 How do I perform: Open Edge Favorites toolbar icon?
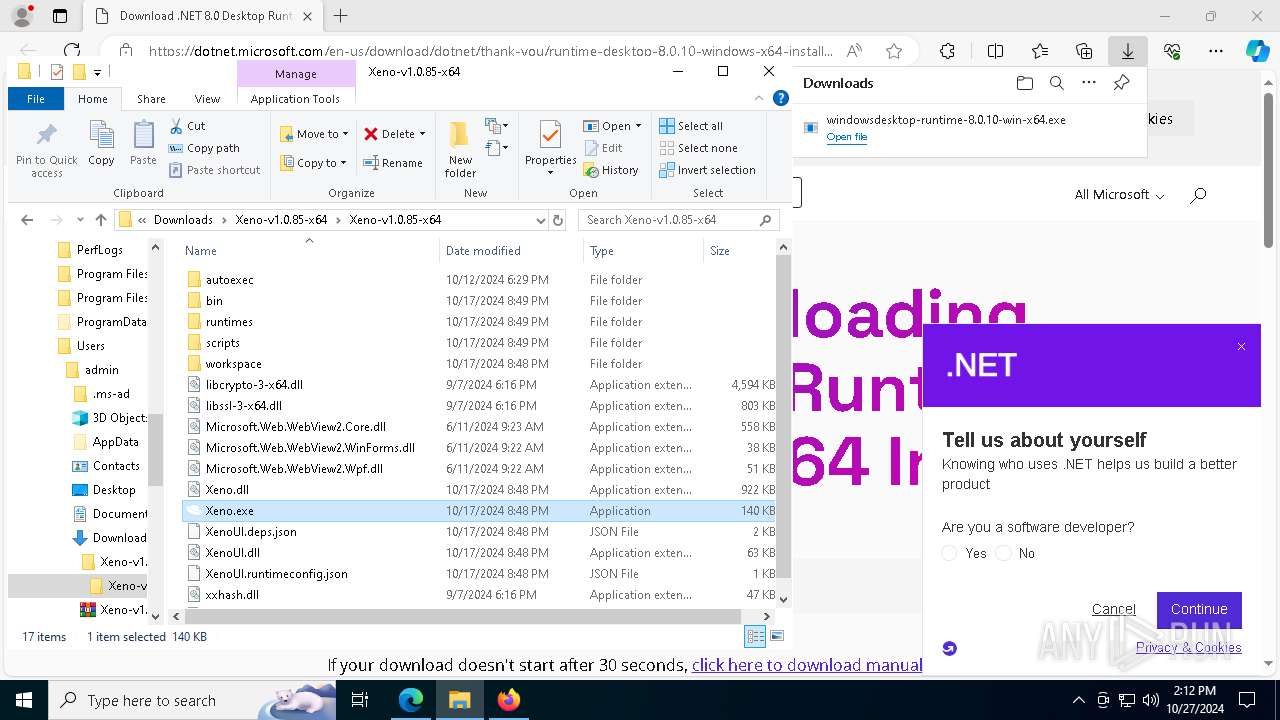[x=1040, y=51]
